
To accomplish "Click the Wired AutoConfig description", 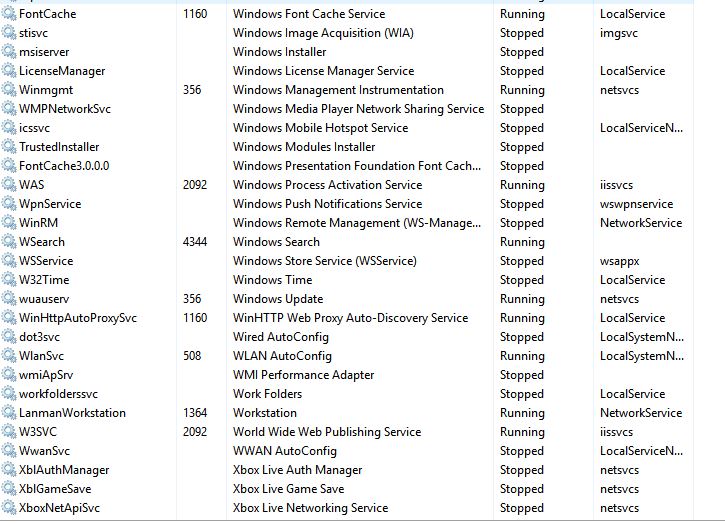I will 281,337.
